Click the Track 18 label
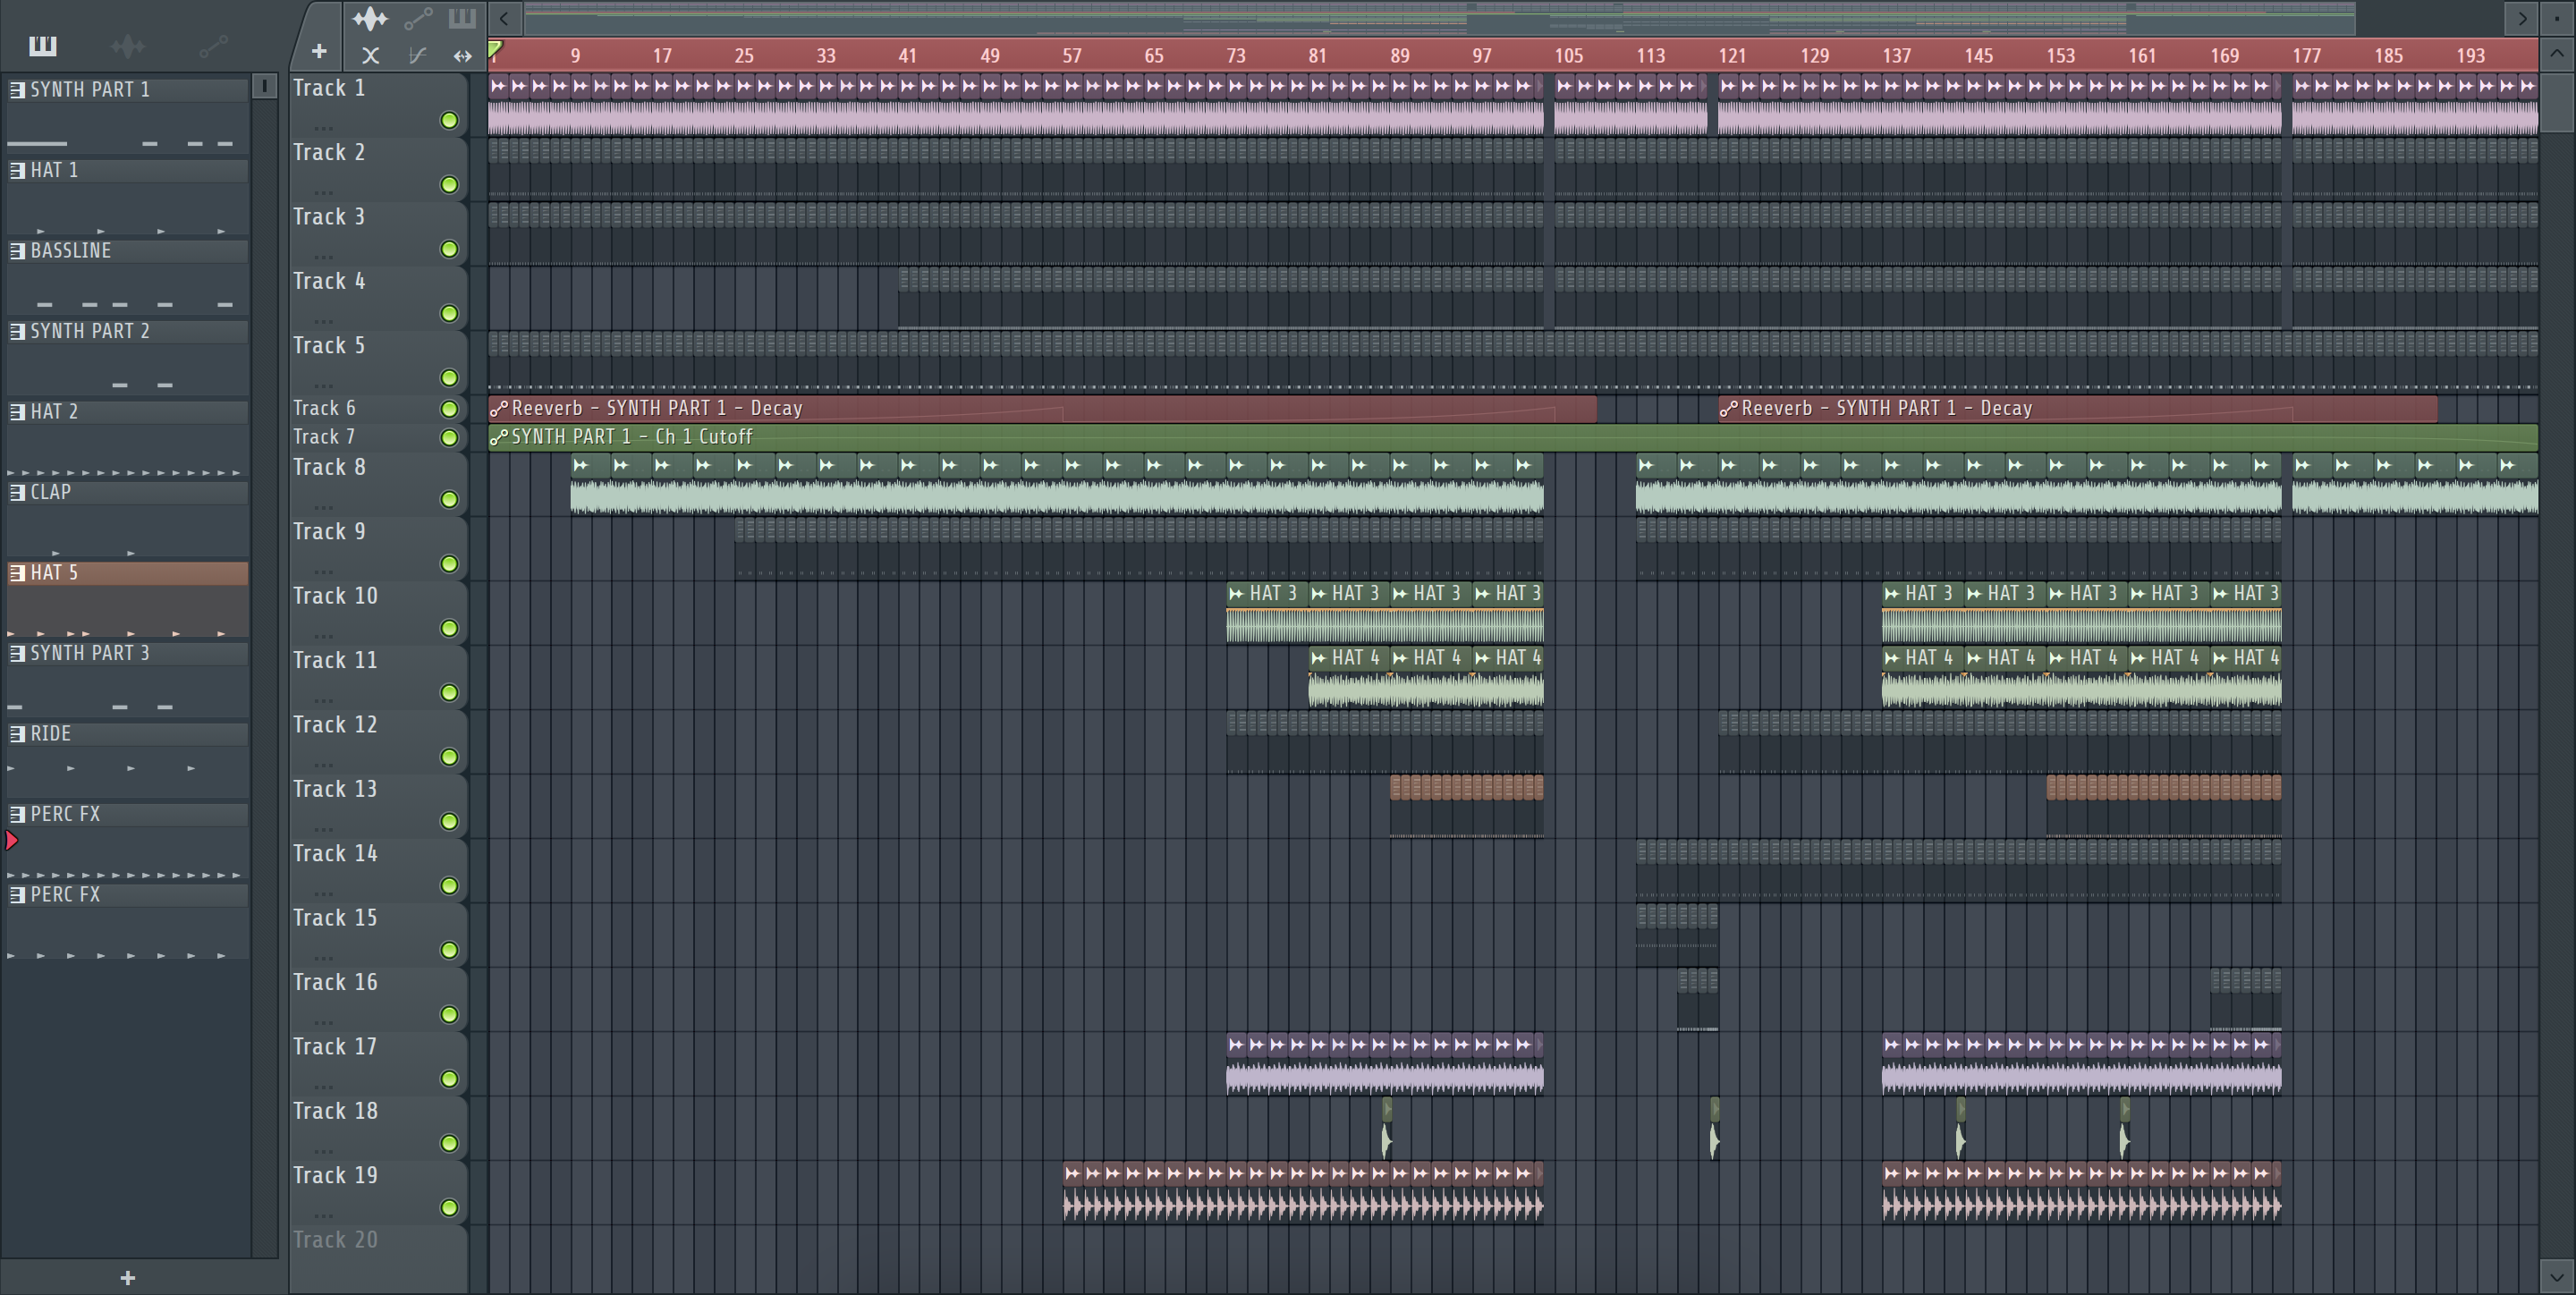Viewport: 2576px width, 1295px height. [x=335, y=1111]
